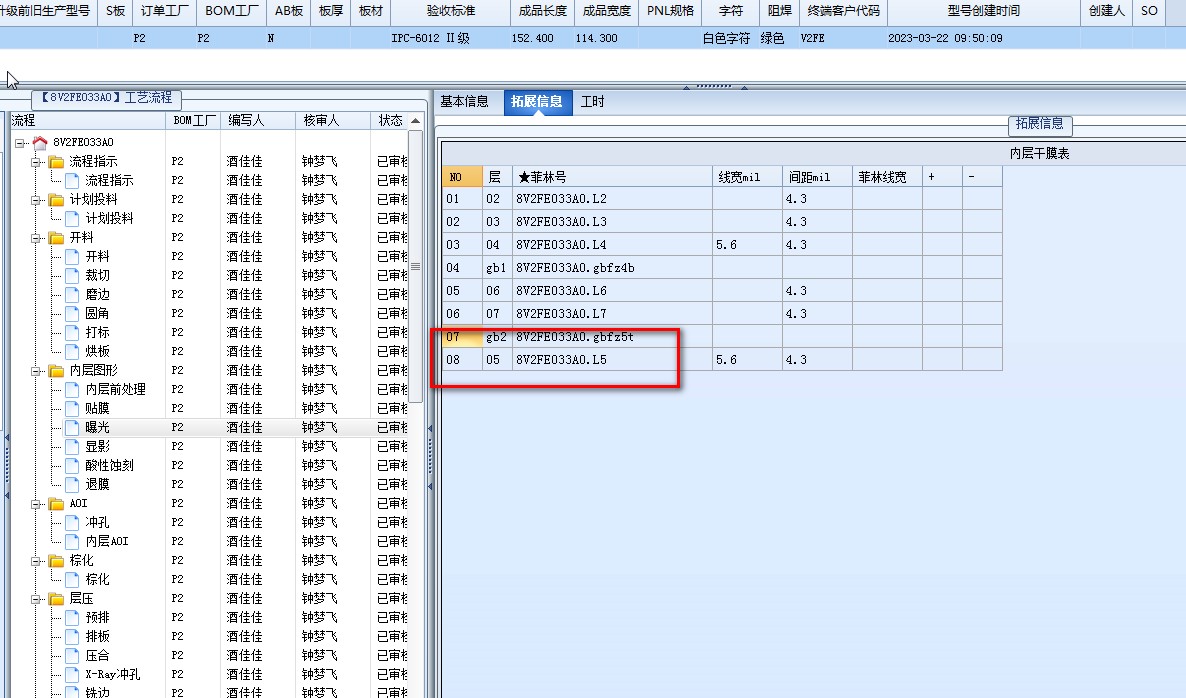Click the document icon beside 酸性蚀刻
1186x698 pixels.
tap(72, 465)
